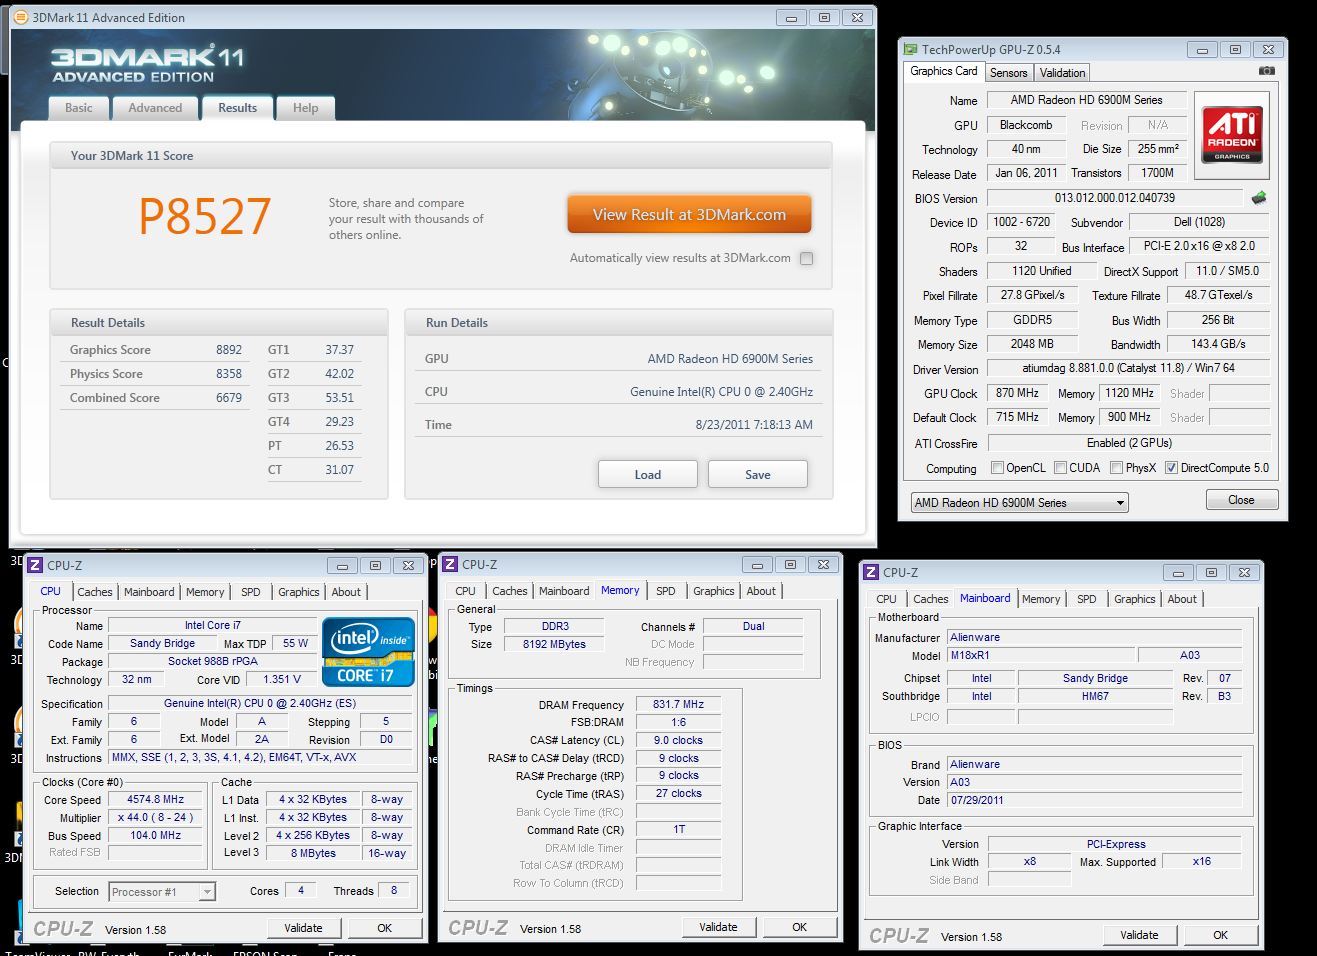Open the Results tab in 3DMark 11
The width and height of the screenshot is (1317, 956).
[x=238, y=108]
